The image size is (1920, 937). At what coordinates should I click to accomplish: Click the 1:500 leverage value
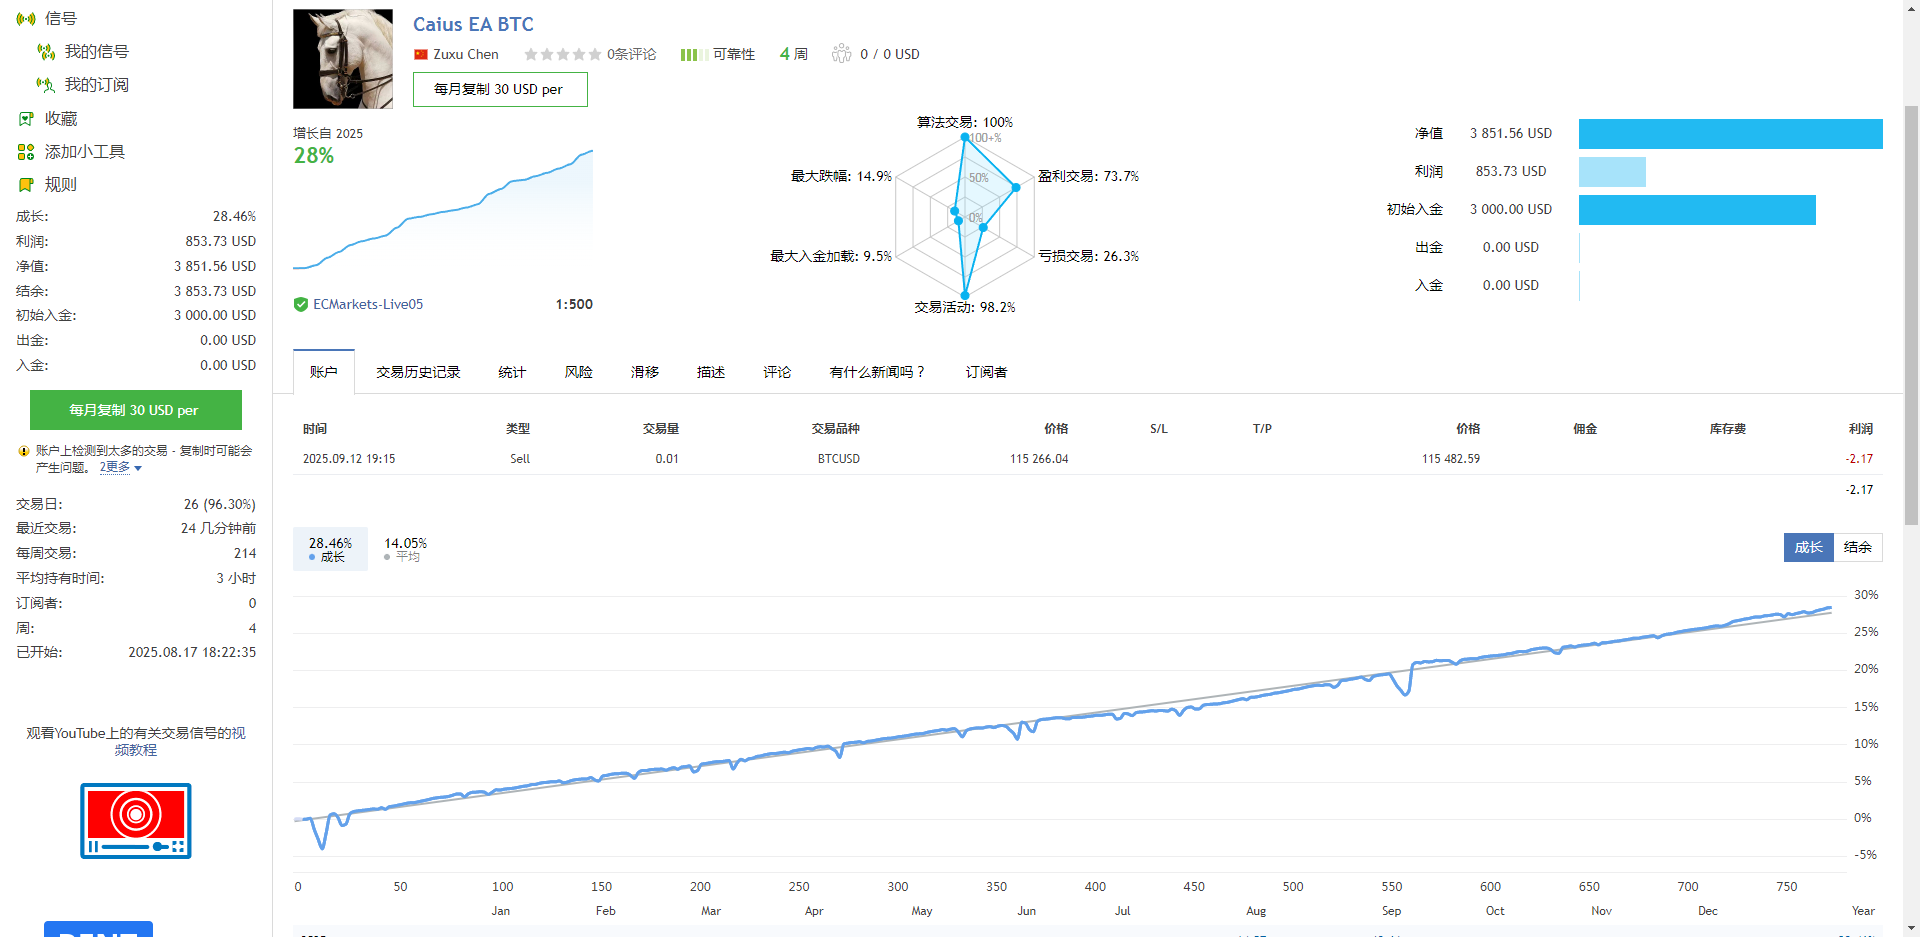(574, 305)
